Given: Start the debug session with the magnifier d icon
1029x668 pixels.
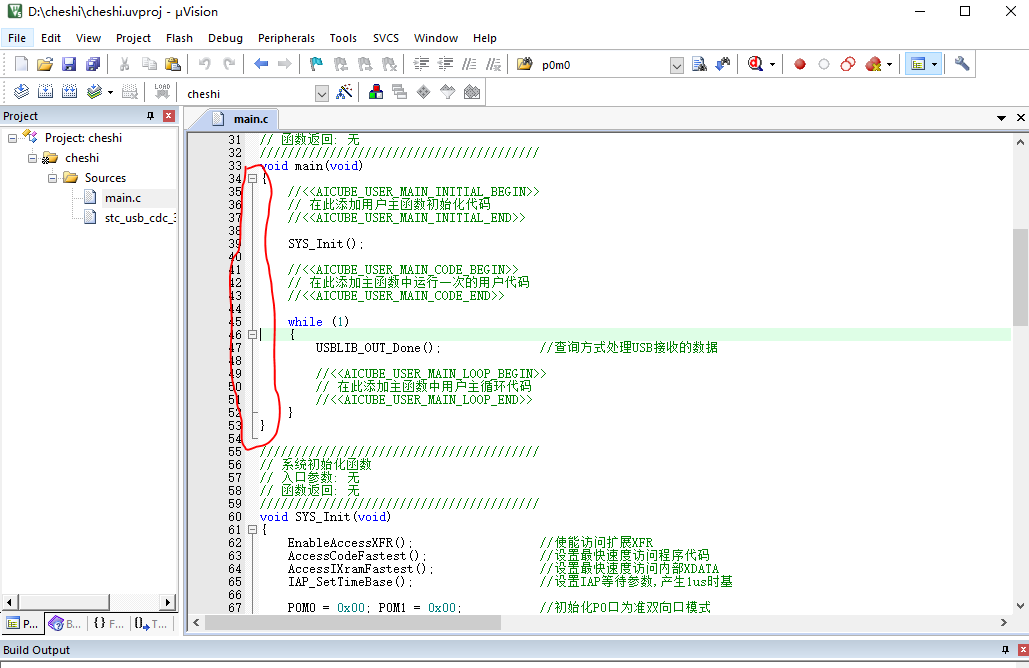Looking at the screenshot, I should (x=755, y=64).
